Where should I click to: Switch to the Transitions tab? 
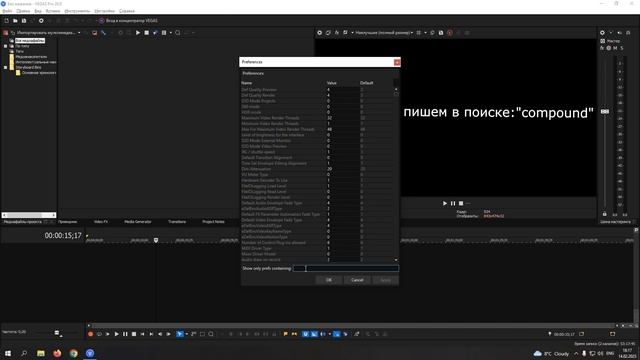(177, 222)
